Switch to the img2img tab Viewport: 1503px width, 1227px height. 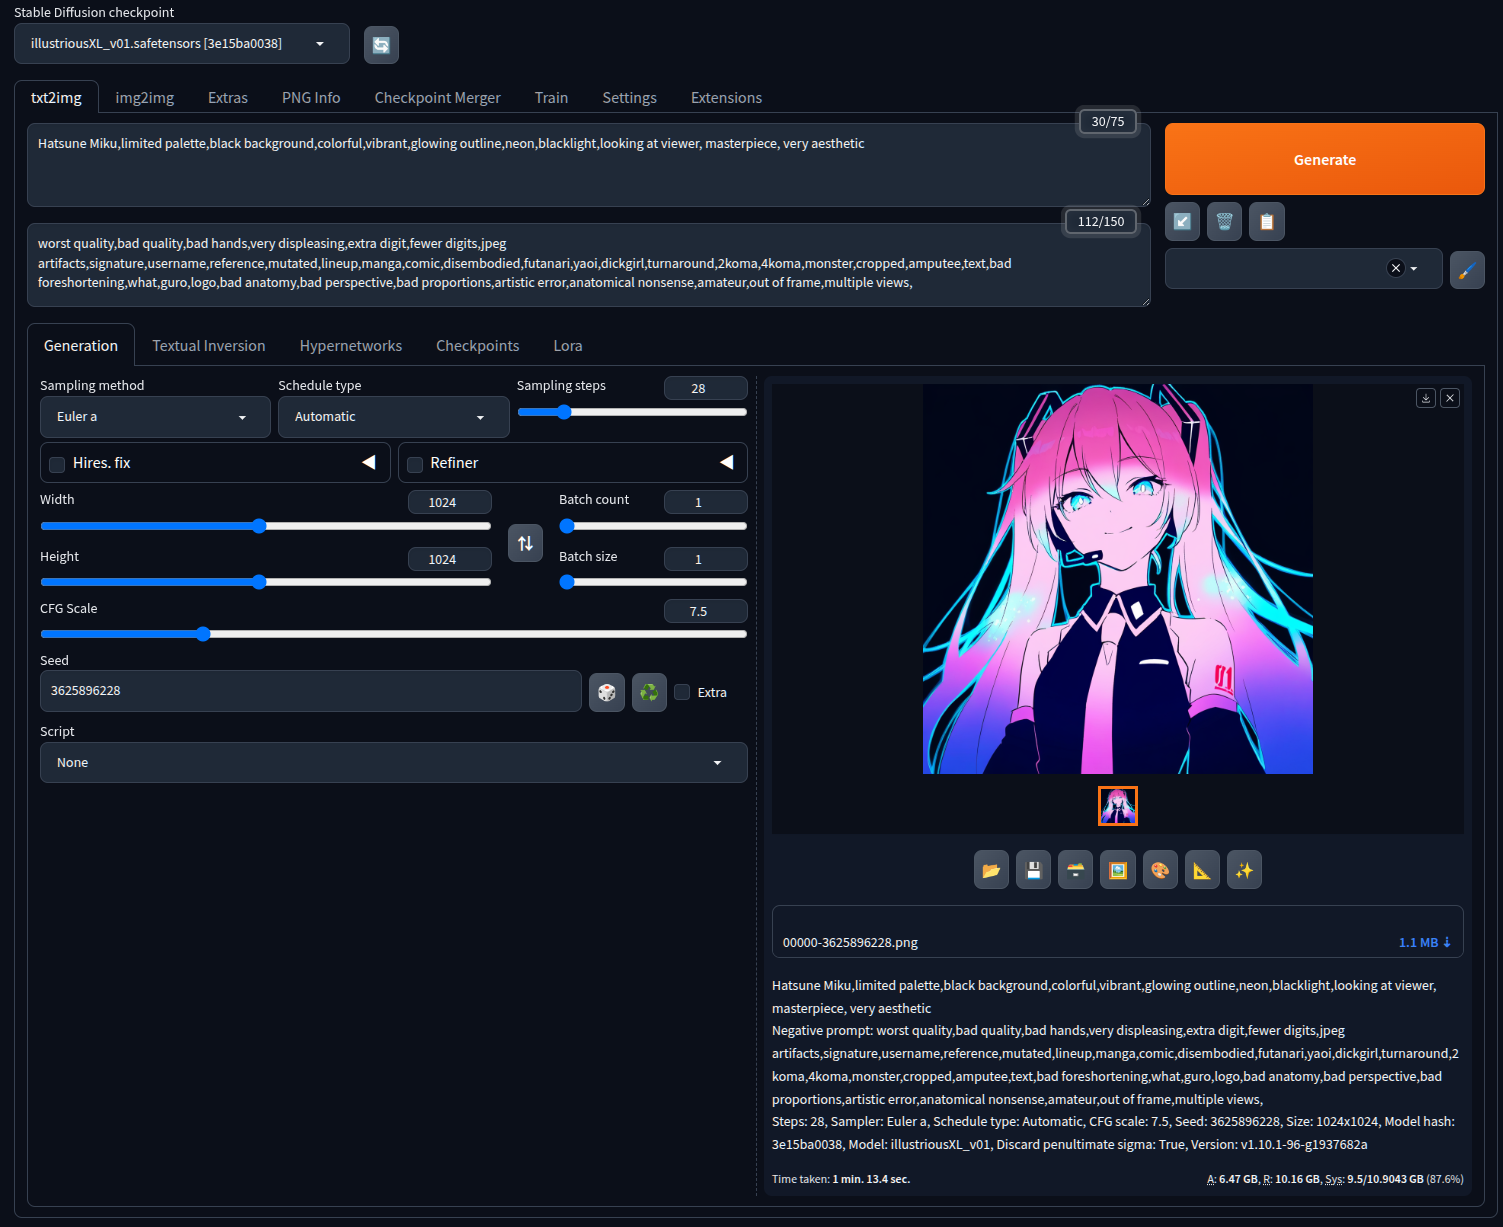click(x=145, y=98)
